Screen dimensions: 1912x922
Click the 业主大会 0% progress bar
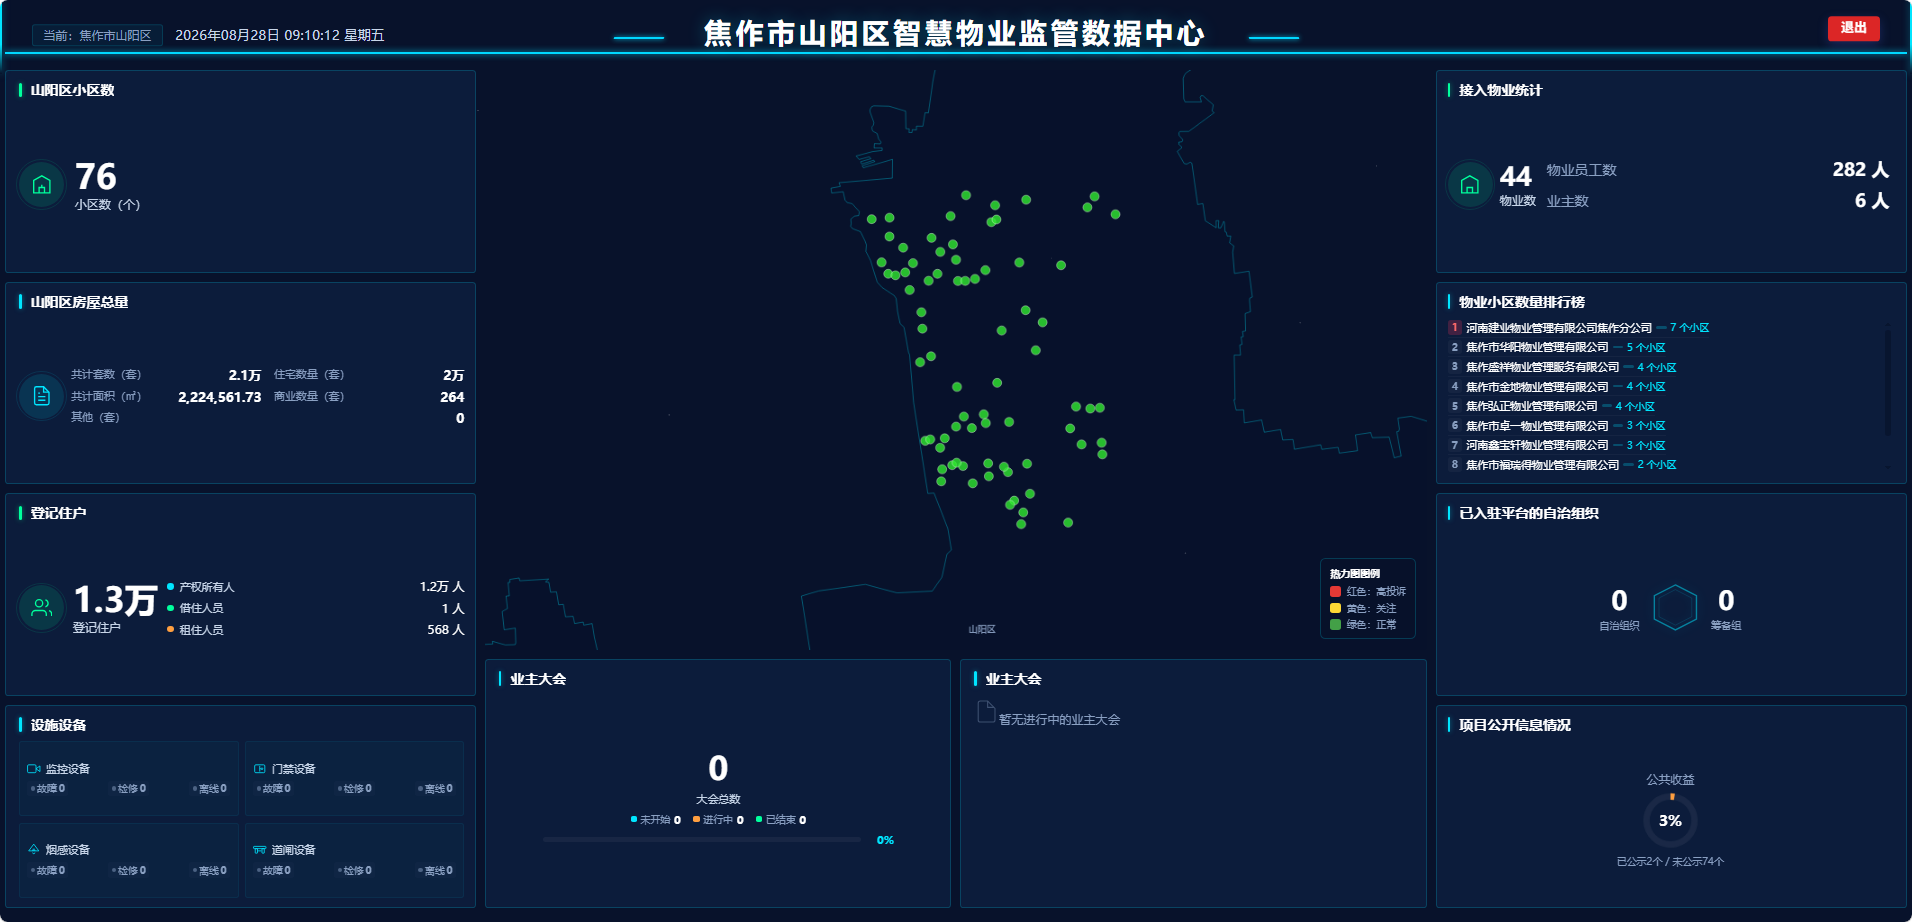(x=702, y=840)
